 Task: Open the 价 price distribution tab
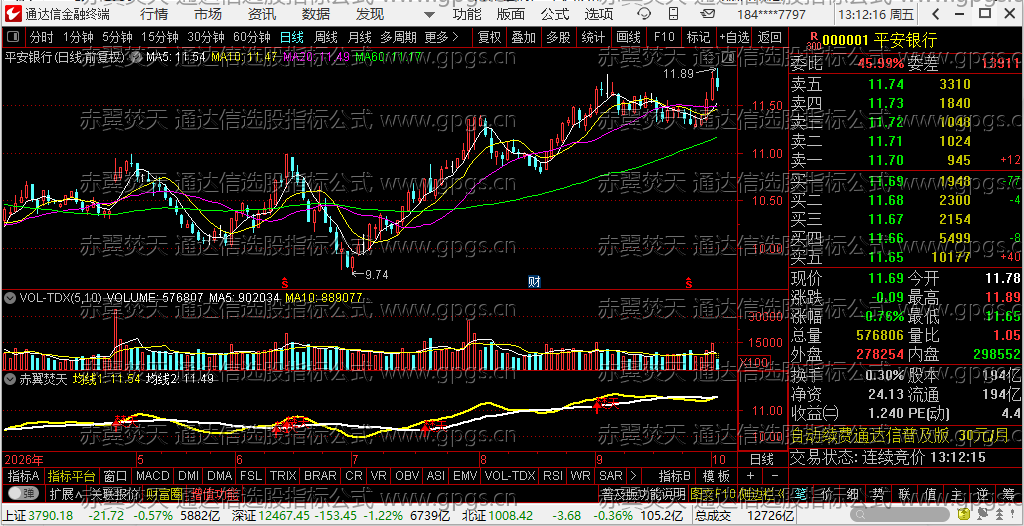(827, 494)
